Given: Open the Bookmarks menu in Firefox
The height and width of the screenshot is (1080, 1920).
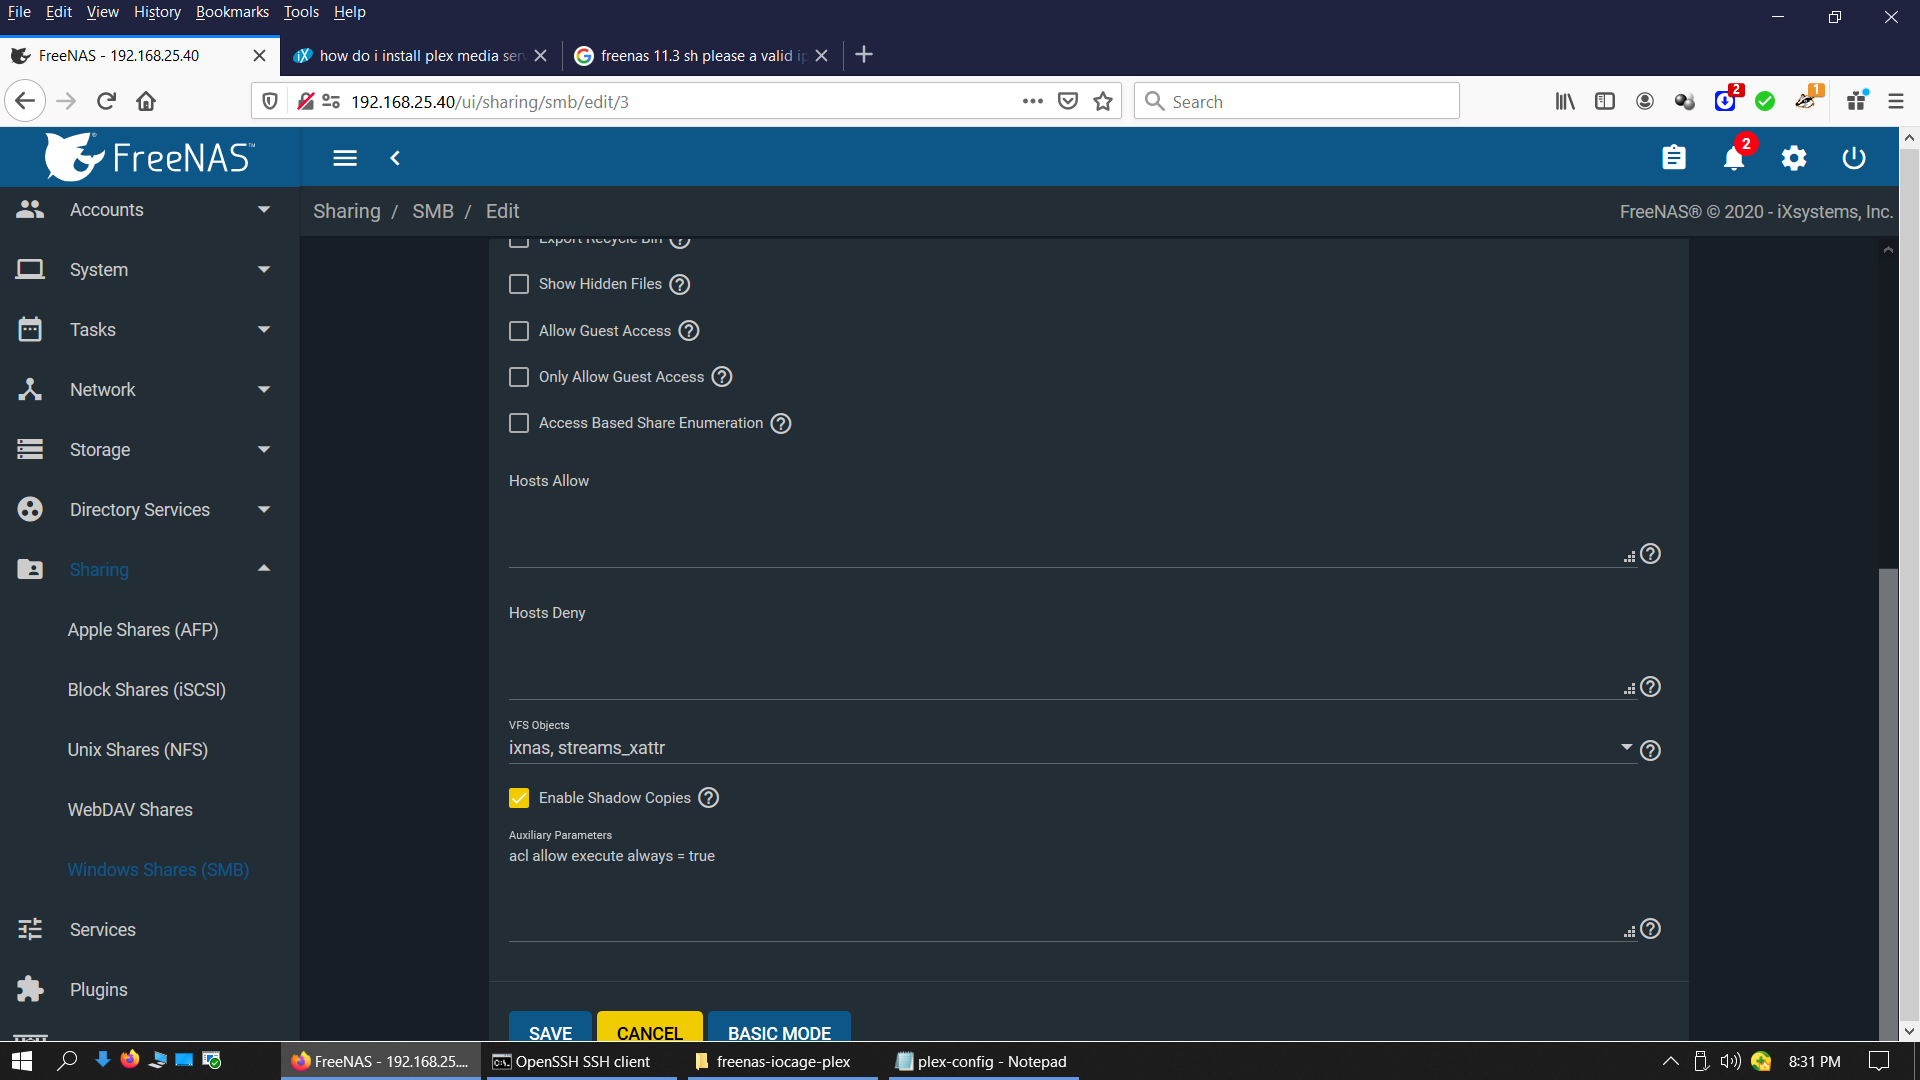Looking at the screenshot, I should click(x=232, y=12).
